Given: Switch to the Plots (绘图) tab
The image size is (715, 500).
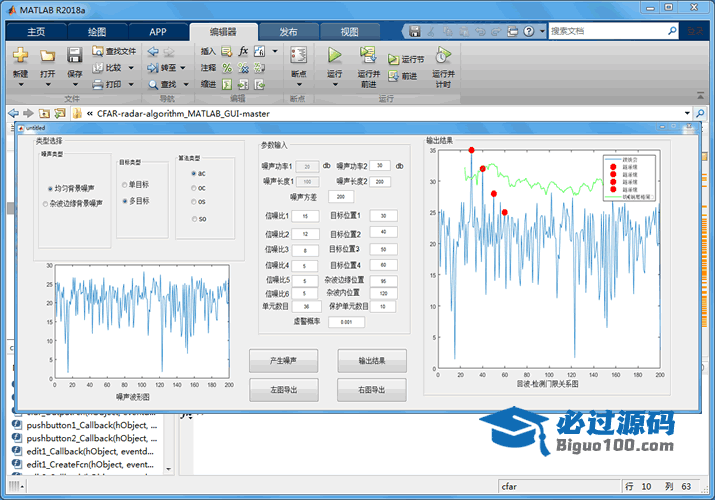Looking at the screenshot, I should coord(97,31).
